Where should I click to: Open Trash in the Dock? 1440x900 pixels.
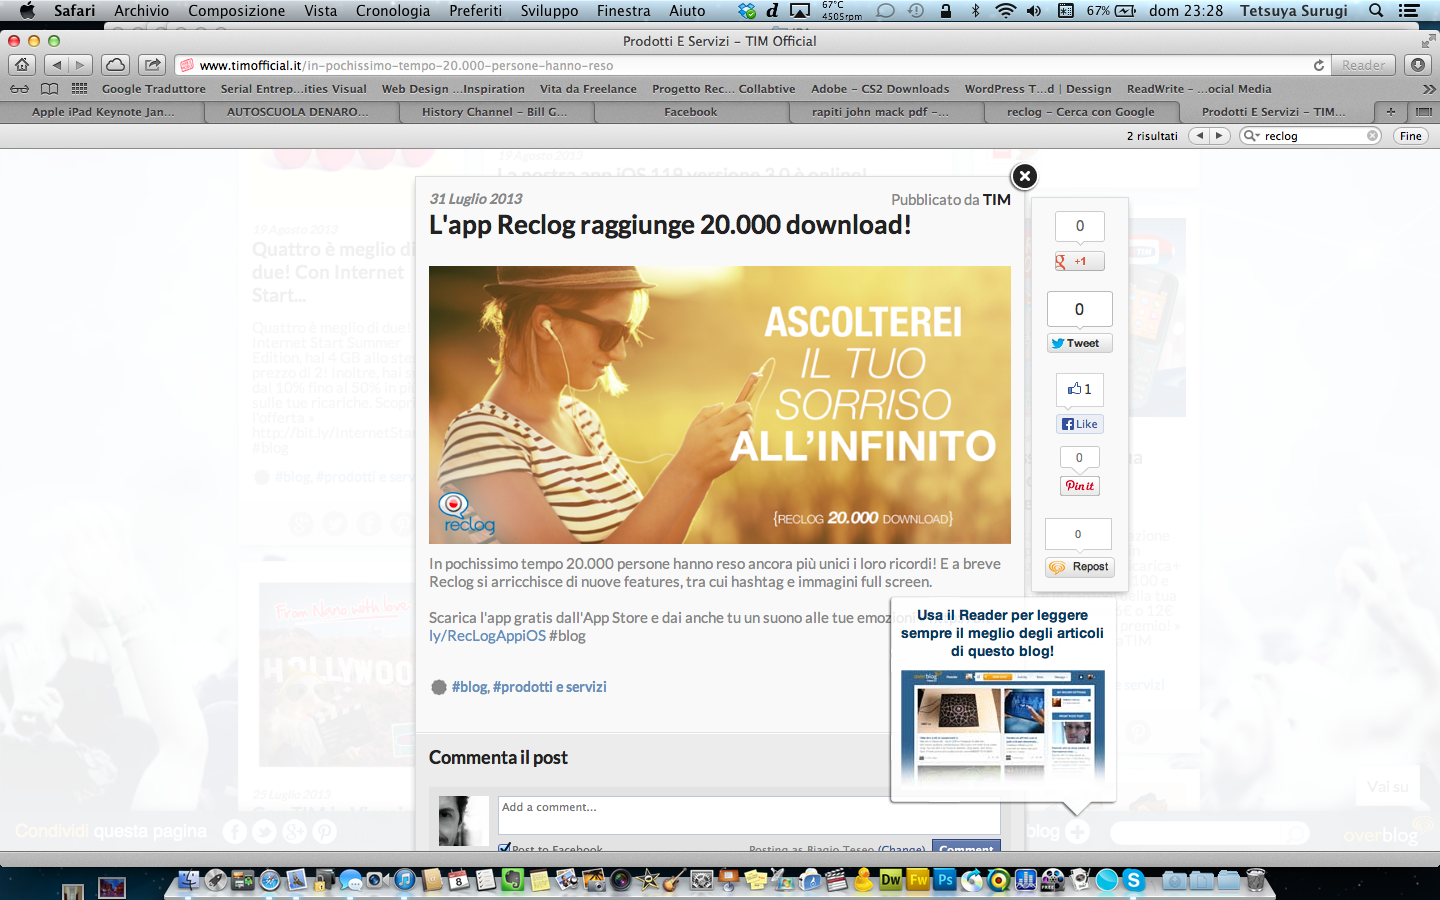tap(1256, 880)
